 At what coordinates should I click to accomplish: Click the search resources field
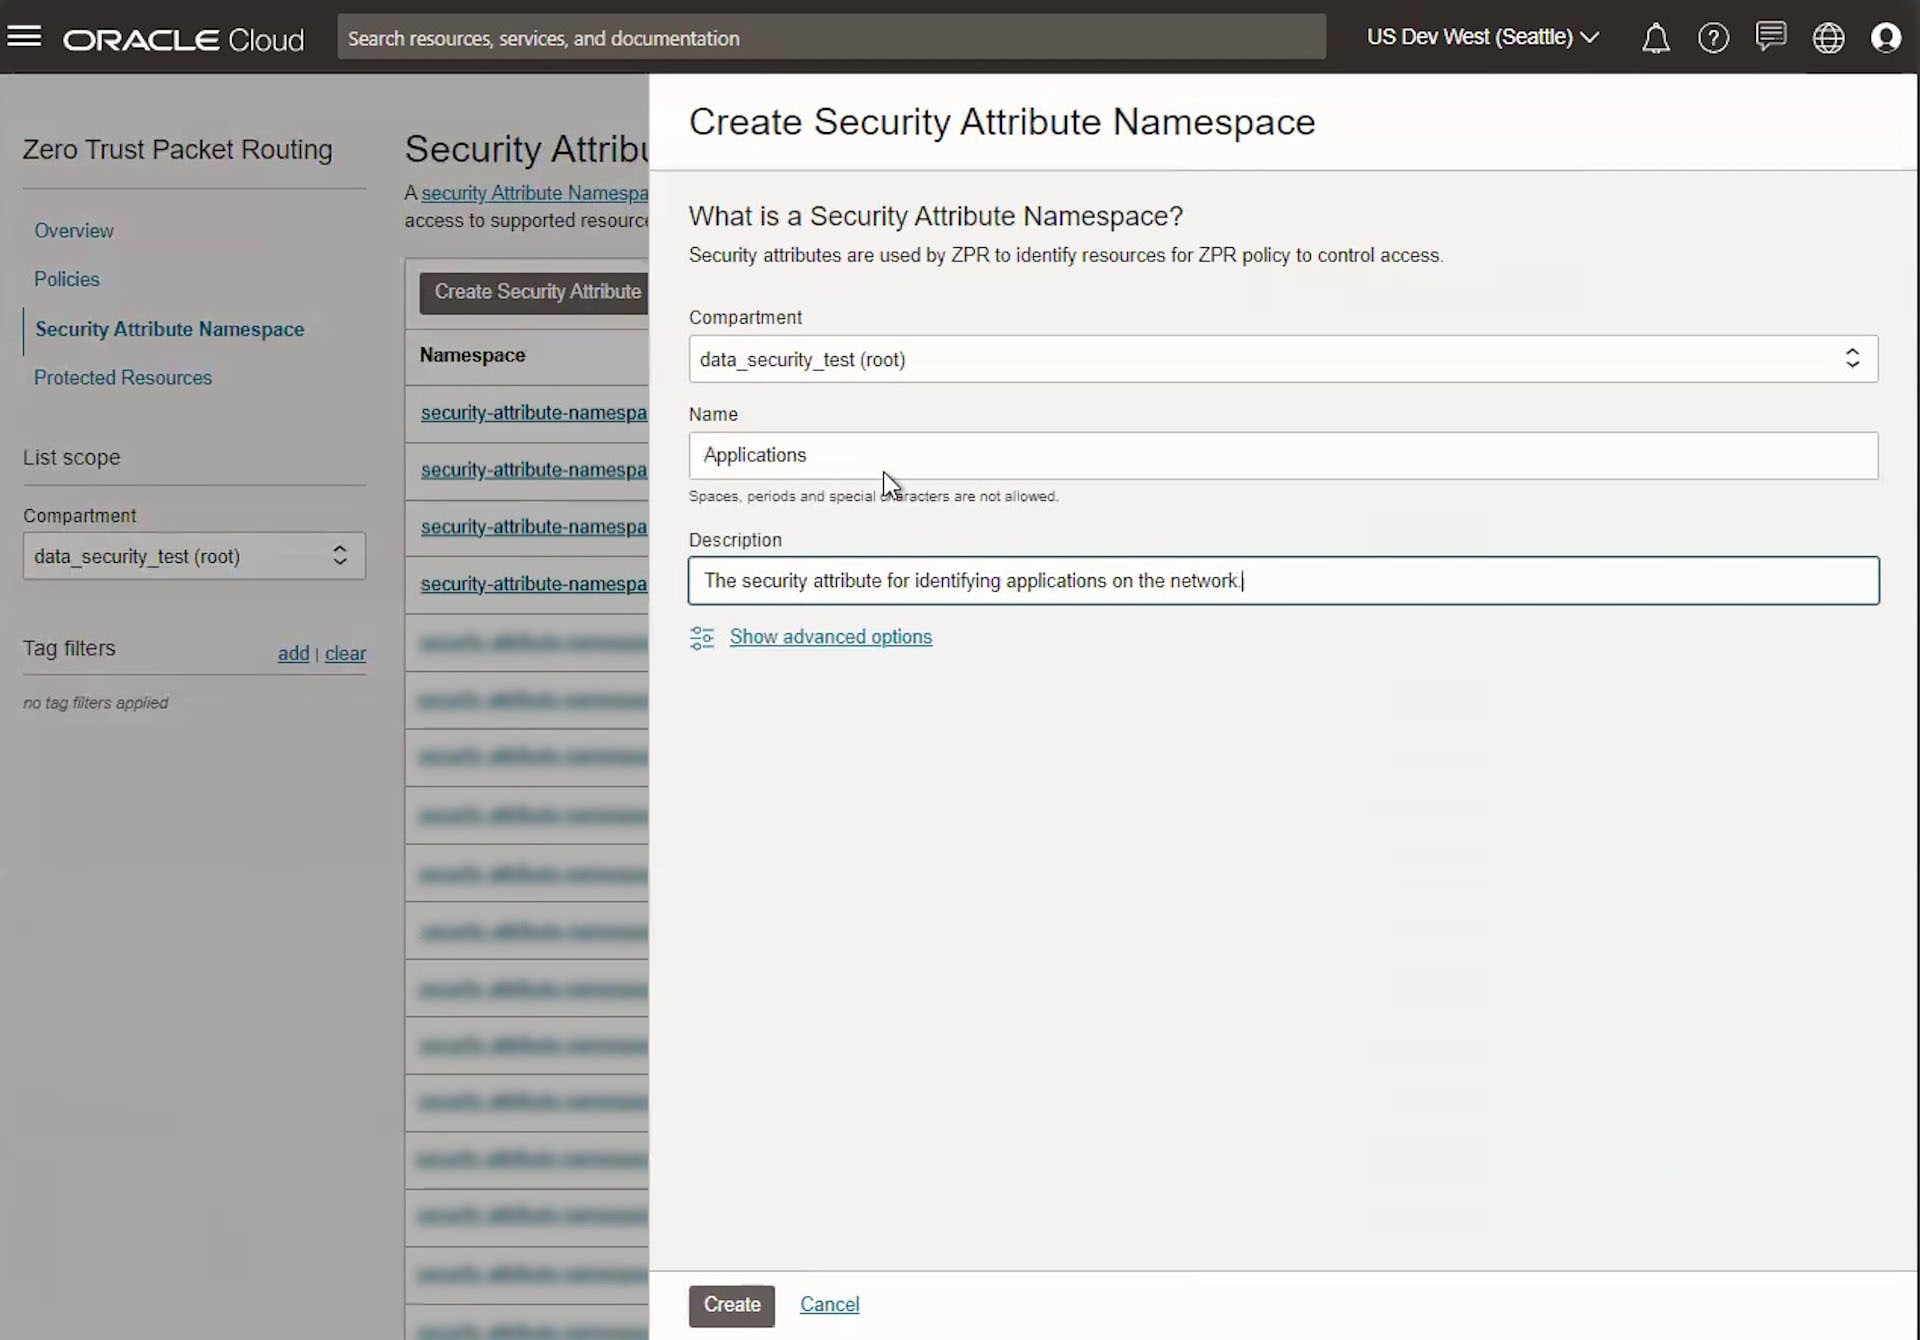tap(830, 37)
